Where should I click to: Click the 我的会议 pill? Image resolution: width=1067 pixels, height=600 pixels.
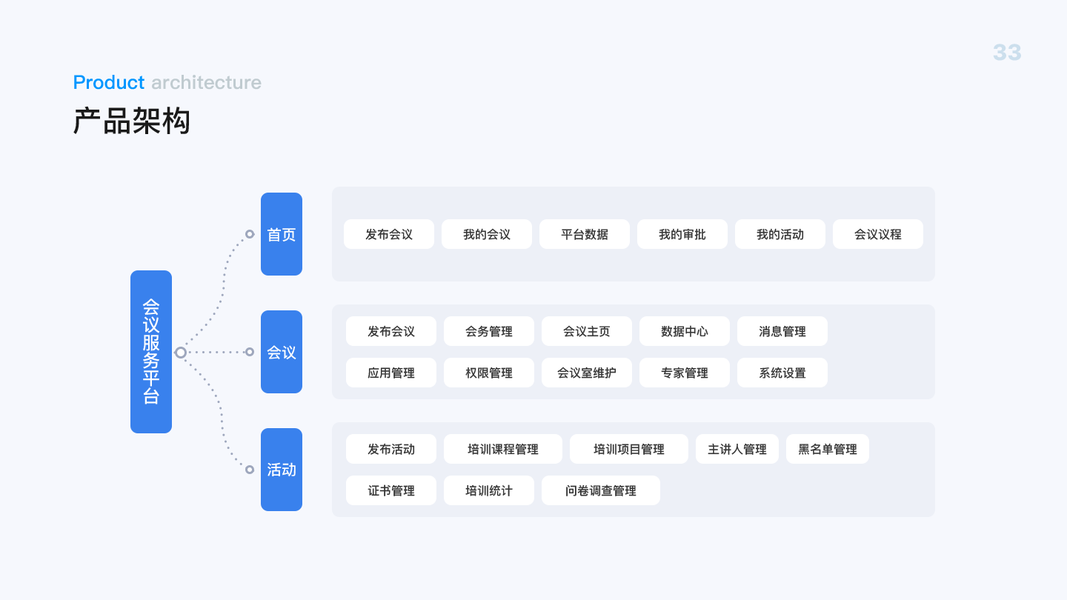click(x=487, y=234)
